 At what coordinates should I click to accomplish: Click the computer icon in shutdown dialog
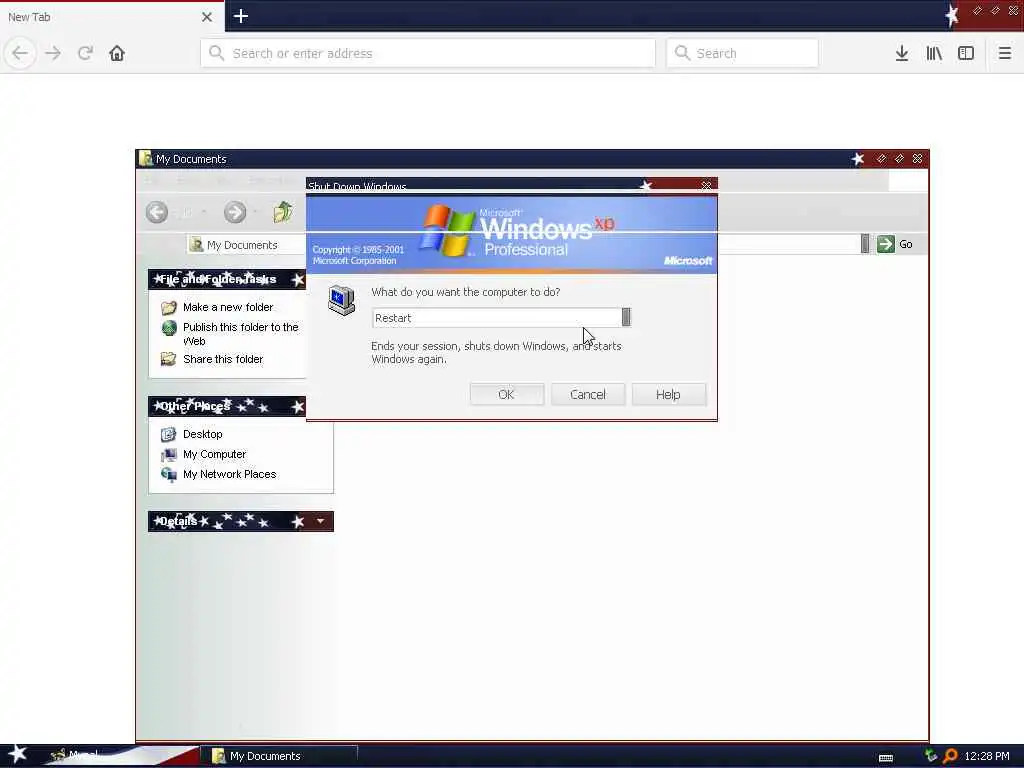[x=342, y=300]
